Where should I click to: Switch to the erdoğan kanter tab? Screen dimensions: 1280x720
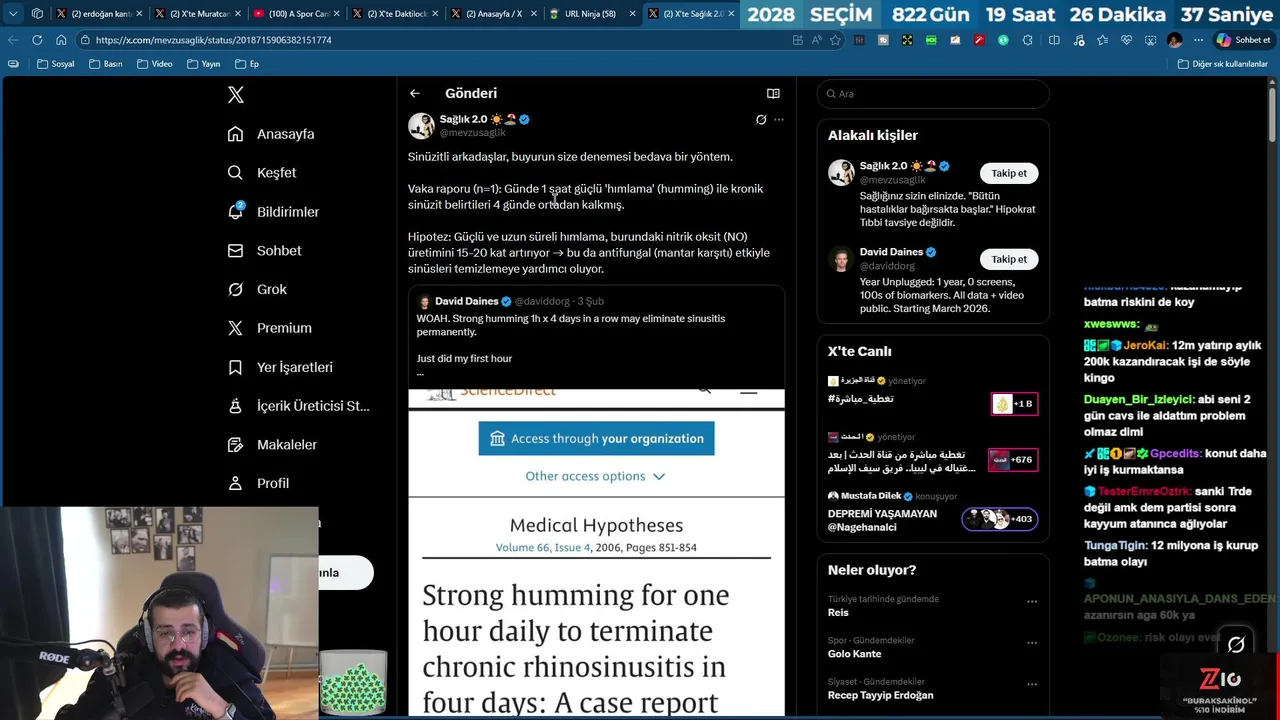point(101,14)
